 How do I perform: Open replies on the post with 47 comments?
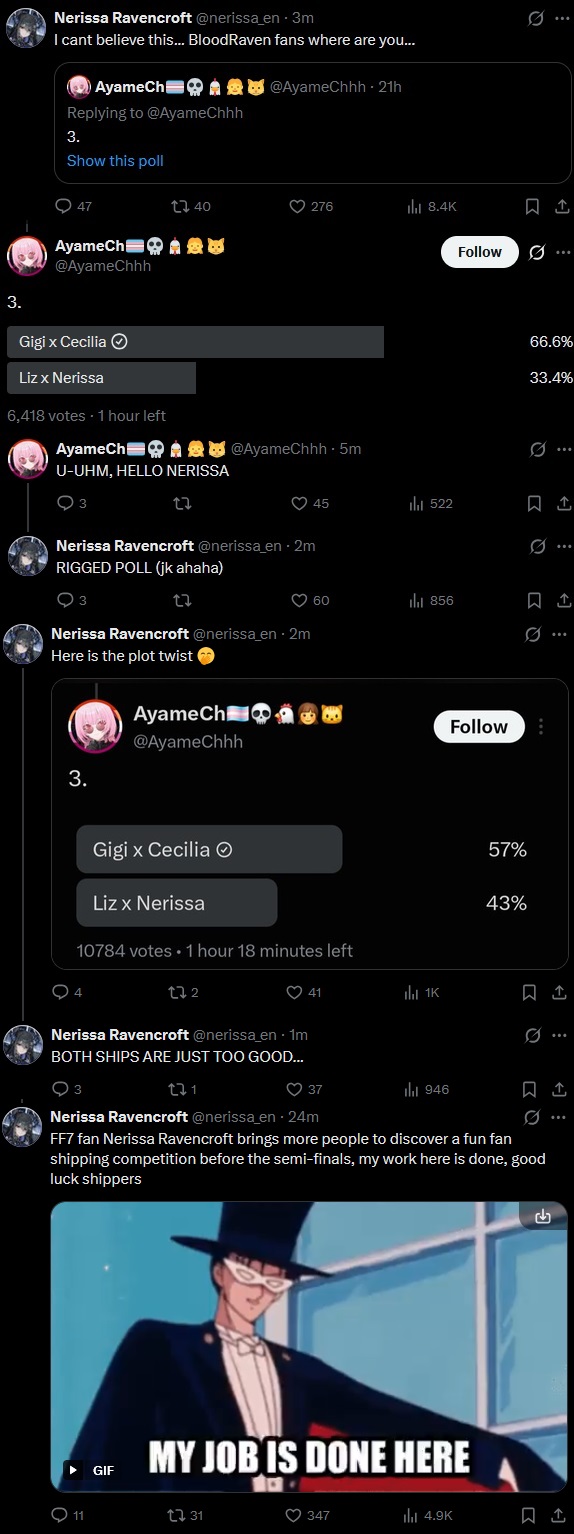(74, 206)
